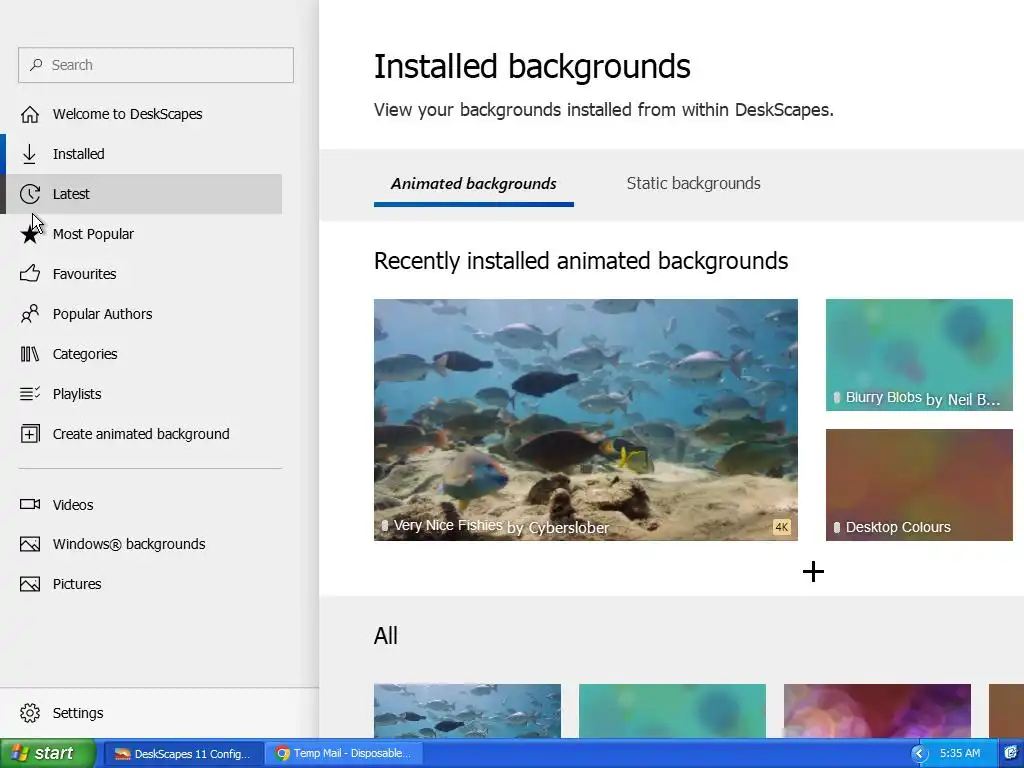Click the download arrow icon for Installed
The image size is (1024, 768).
tap(29, 154)
